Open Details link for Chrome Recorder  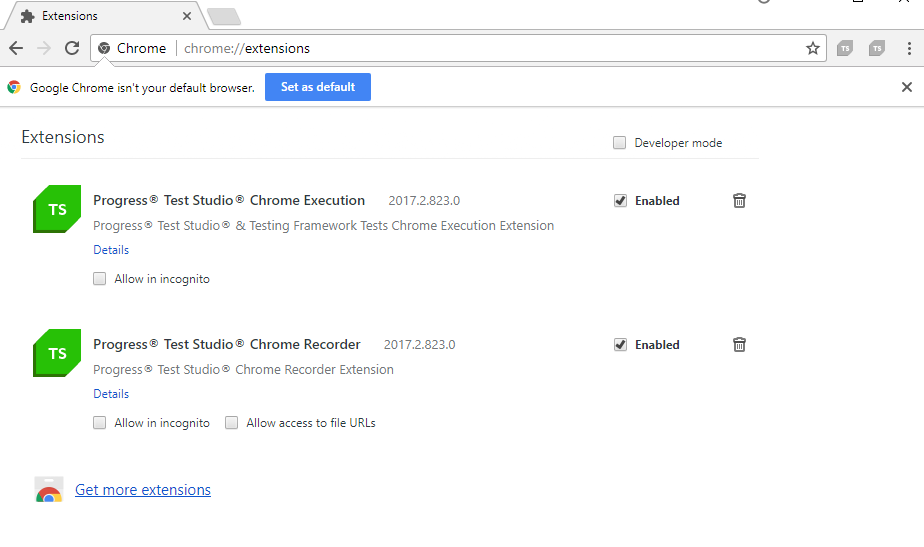pyautogui.click(x=111, y=394)
